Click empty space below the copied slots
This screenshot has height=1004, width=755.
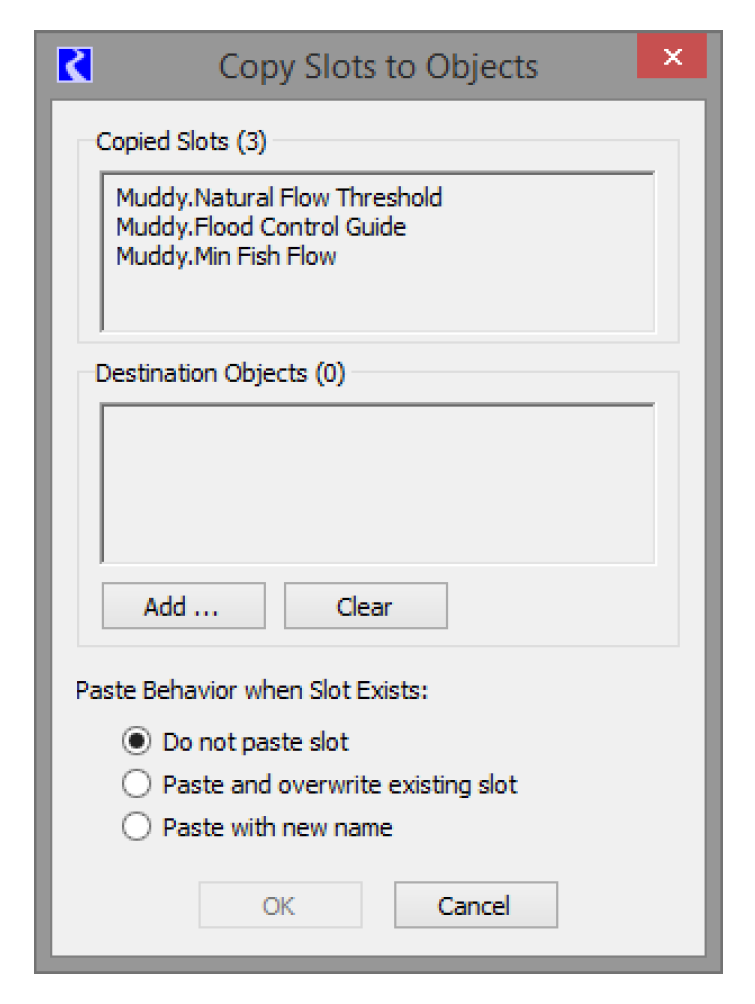coord(377,299)
